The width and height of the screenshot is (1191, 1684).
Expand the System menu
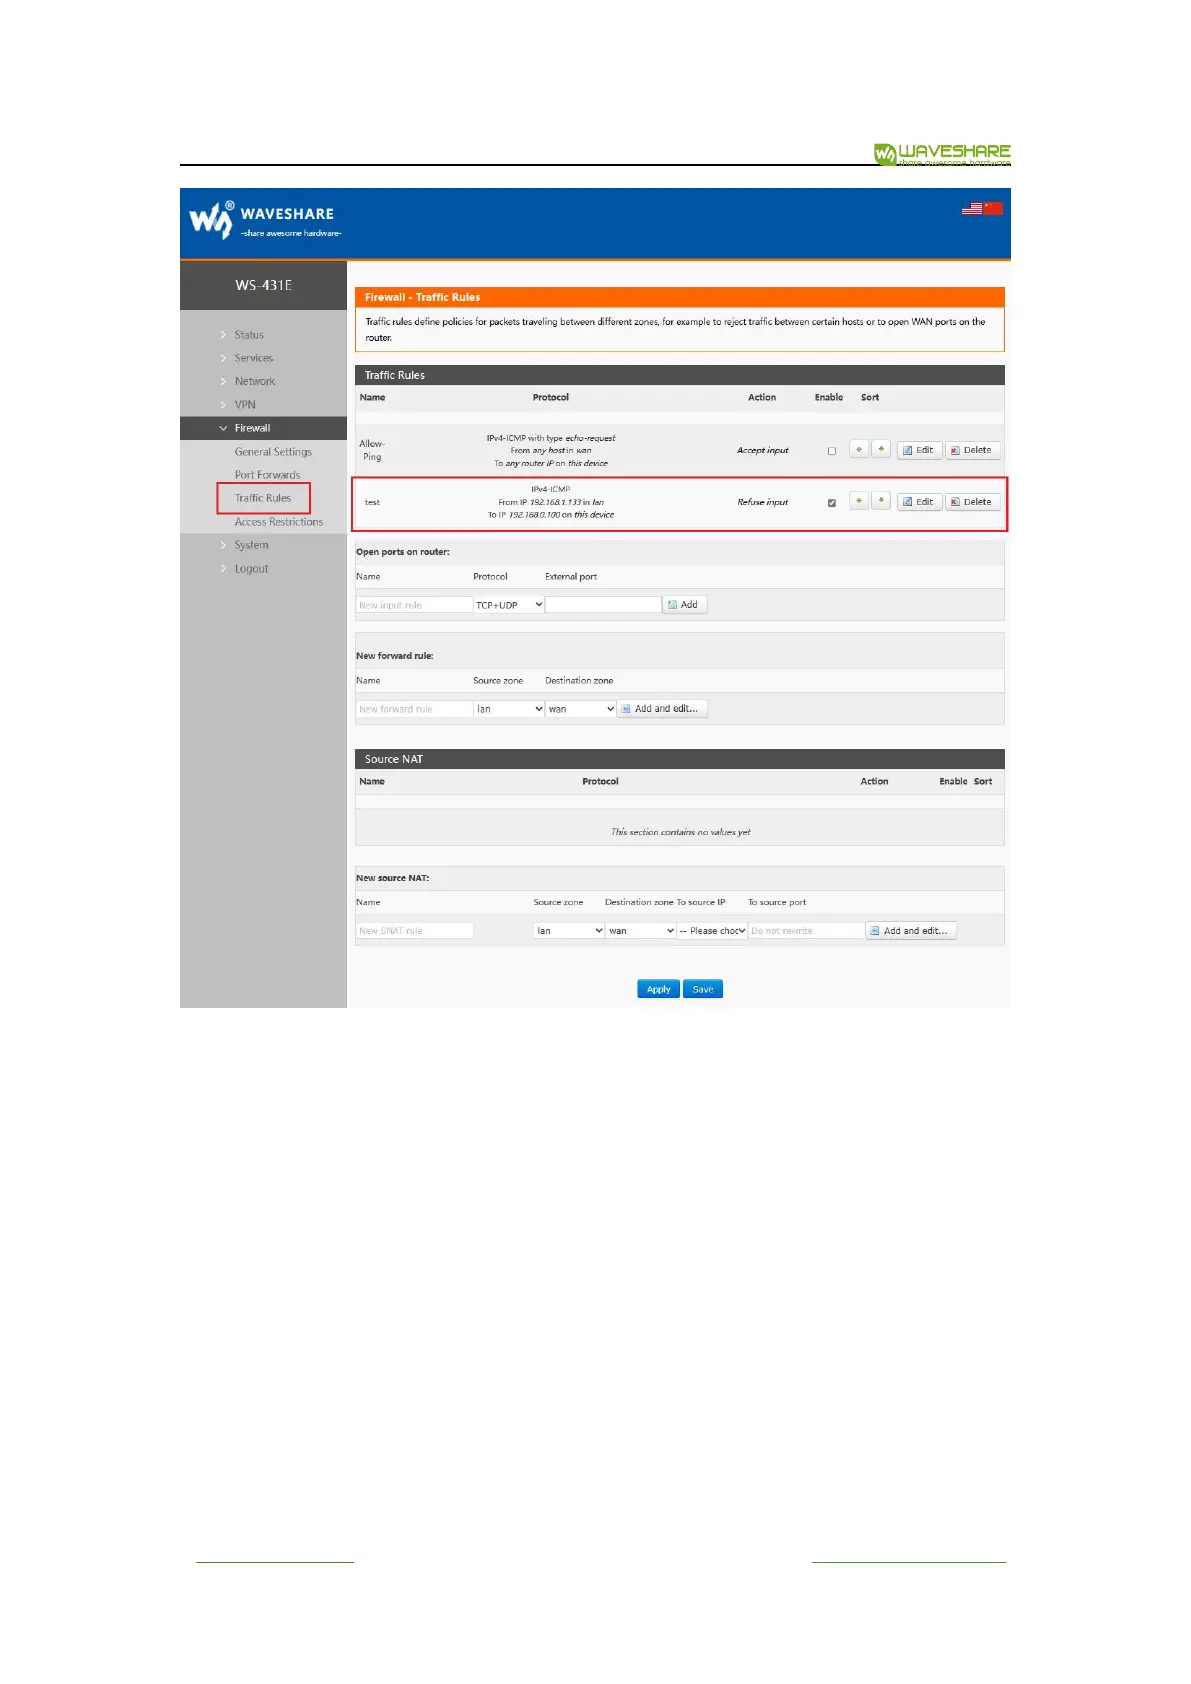251,545
